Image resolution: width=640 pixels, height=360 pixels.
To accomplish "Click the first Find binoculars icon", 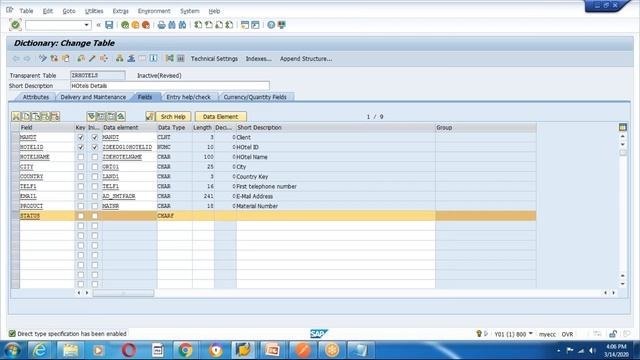I will coord(172,25).
